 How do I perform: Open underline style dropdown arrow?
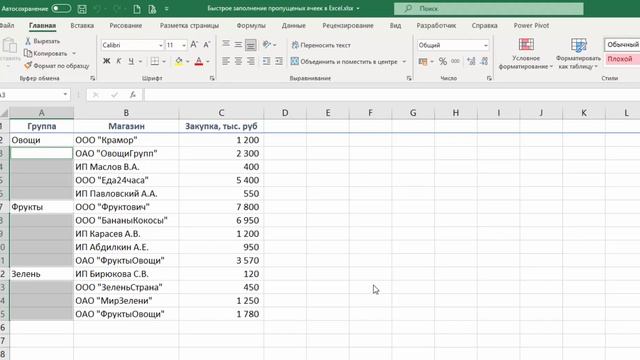coord(140,62)
